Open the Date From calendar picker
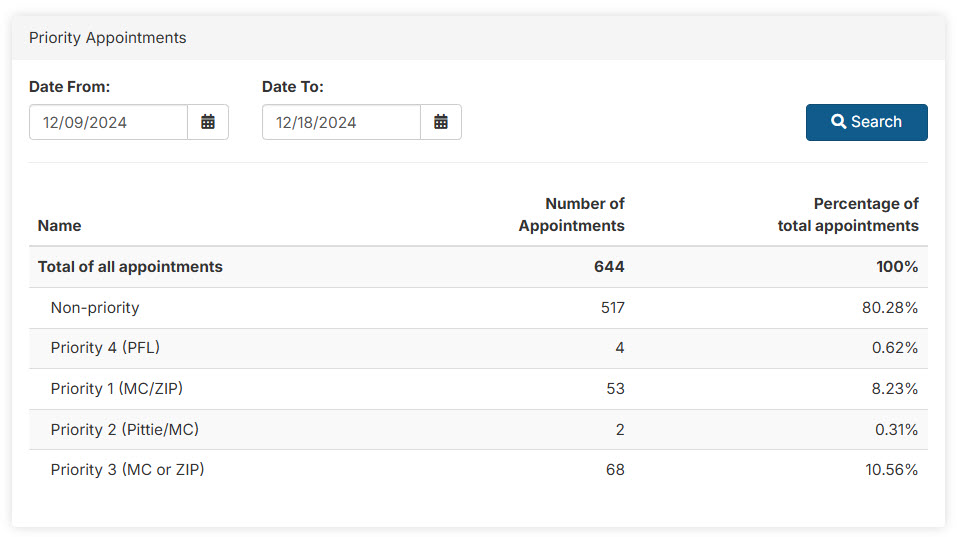Viewport: 958px width, 537px height. (x=208, y=122)
